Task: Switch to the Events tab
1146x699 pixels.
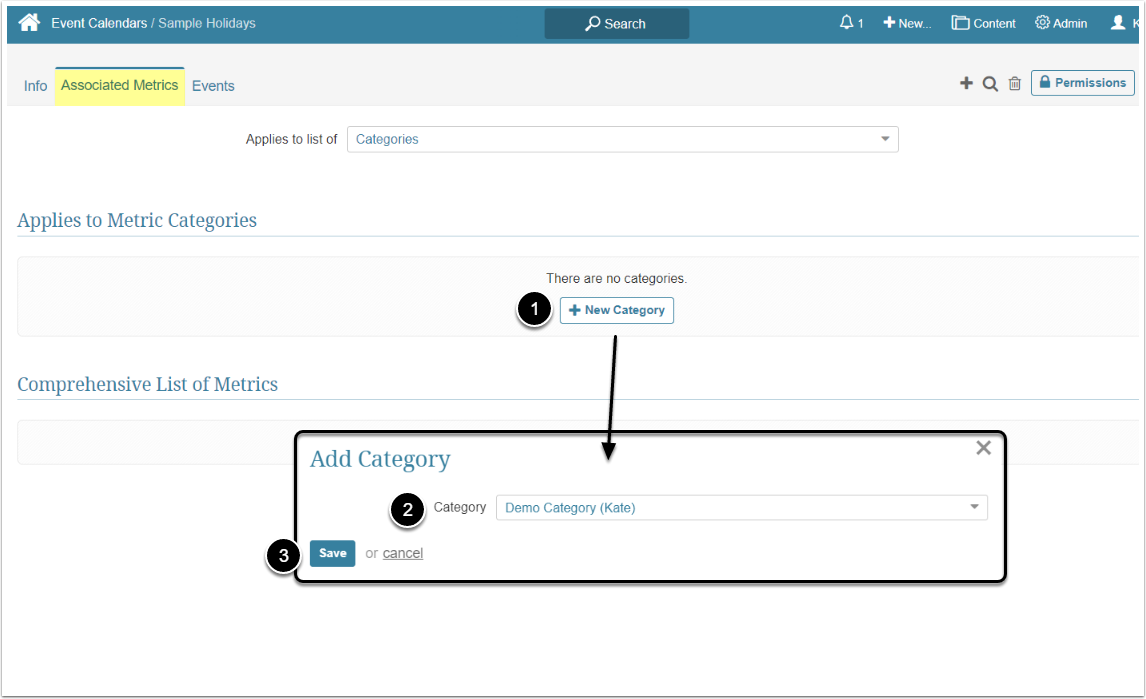Action: point(213,86)
